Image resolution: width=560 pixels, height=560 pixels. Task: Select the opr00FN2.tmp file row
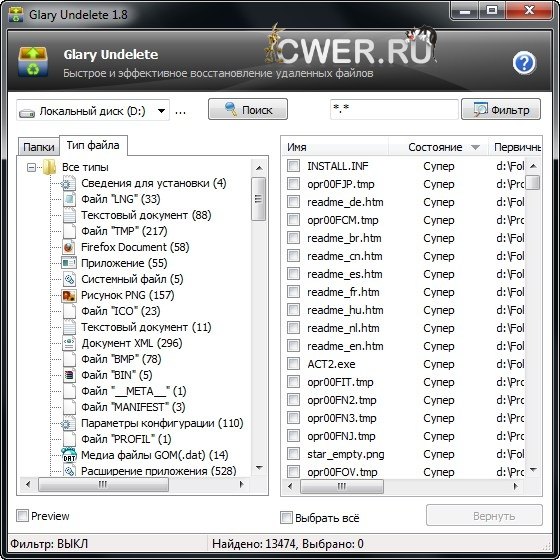point(405,400)
